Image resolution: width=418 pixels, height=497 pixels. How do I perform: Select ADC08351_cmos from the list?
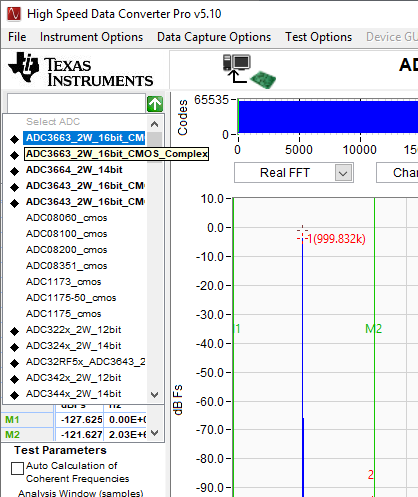[x=67, y=266]
